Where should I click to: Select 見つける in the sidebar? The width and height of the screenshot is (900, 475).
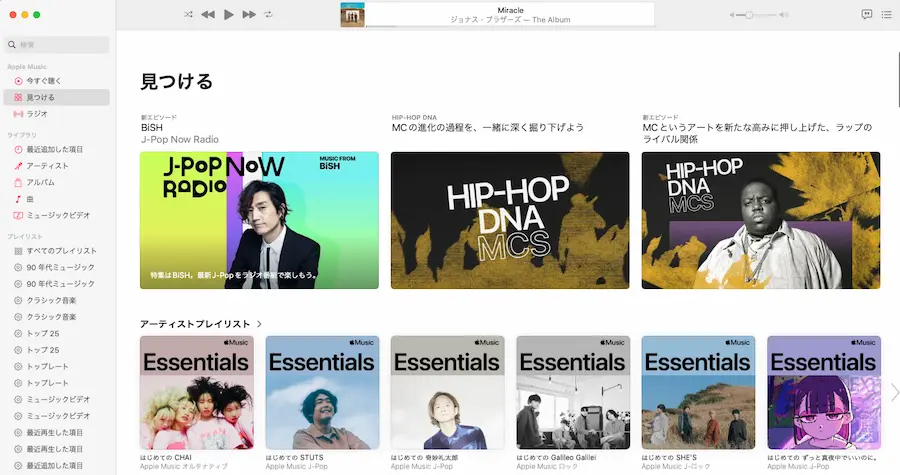pyautogui.click(x=56, y=98)
